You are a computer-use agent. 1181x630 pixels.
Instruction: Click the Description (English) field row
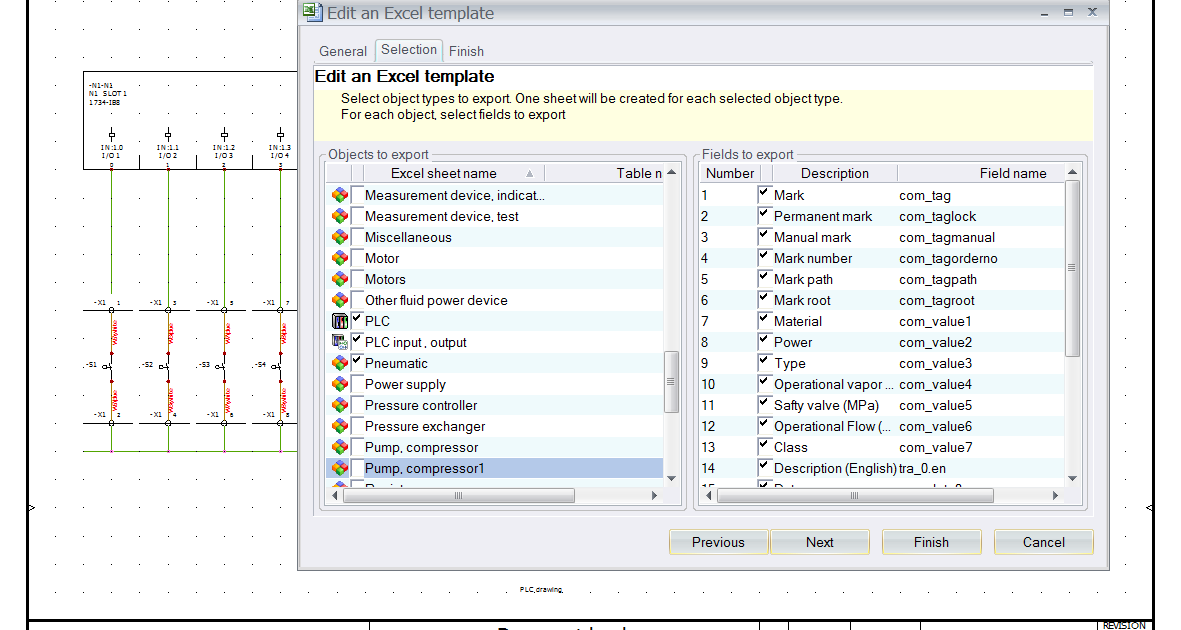883,468
